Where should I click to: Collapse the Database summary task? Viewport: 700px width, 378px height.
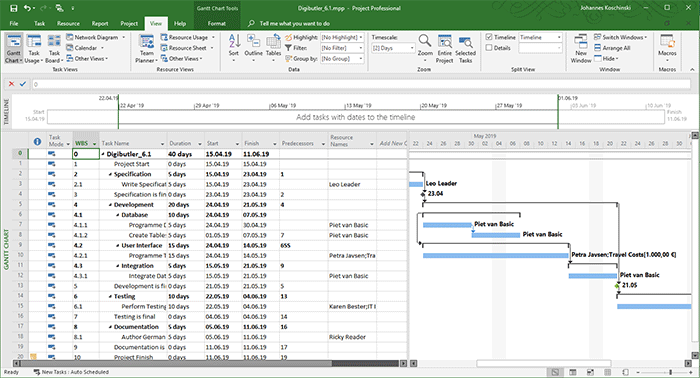(118, 215)
